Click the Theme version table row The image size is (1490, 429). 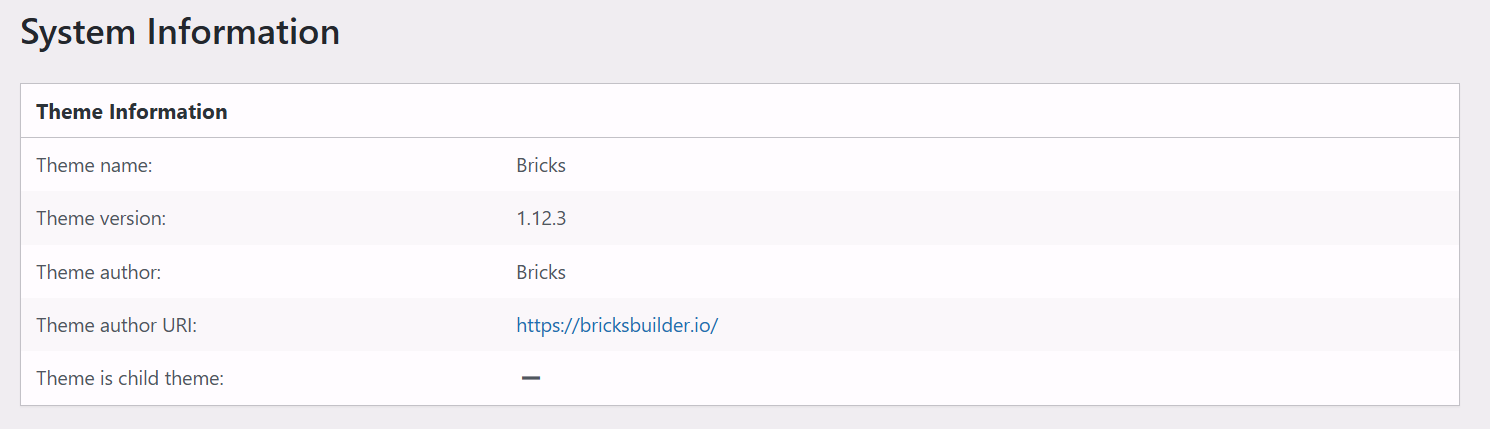click(740, 218)
